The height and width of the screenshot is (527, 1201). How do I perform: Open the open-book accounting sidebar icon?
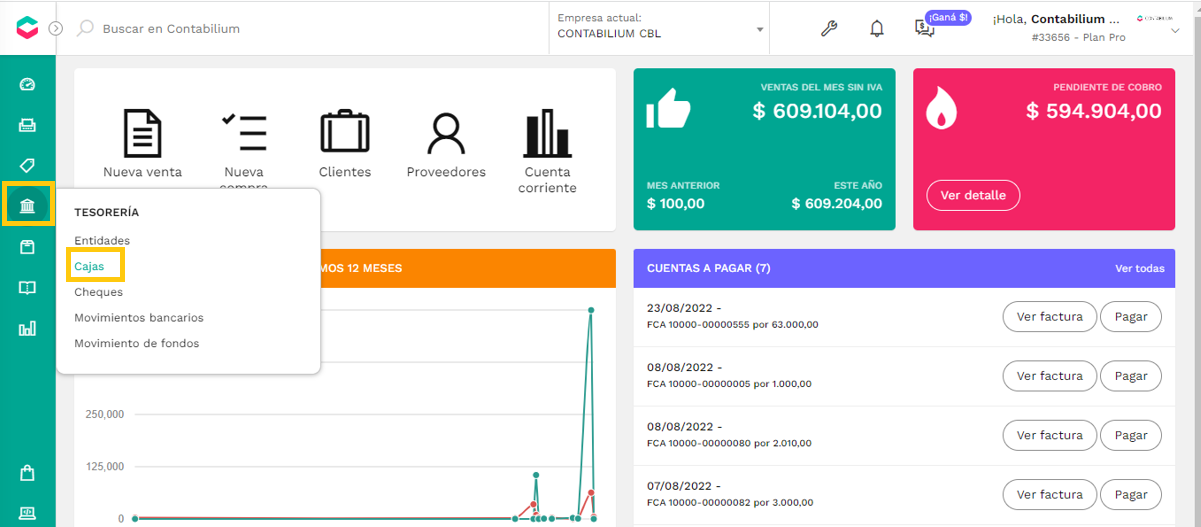[x=27, y=288]
